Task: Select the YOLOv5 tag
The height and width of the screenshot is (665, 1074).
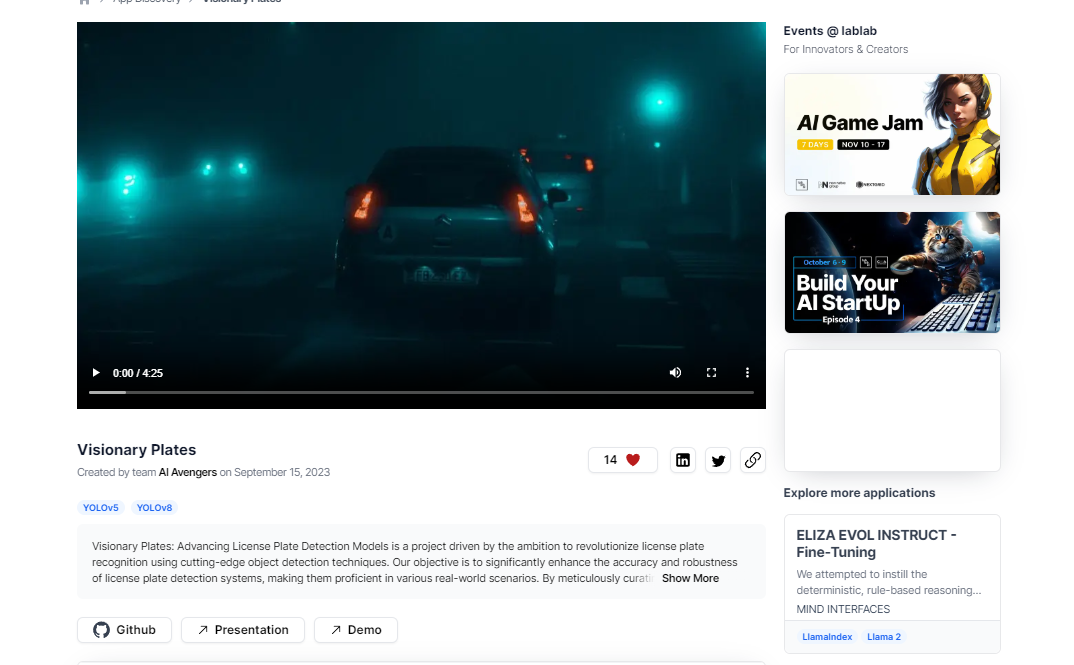Action: [x=101, y=508]
